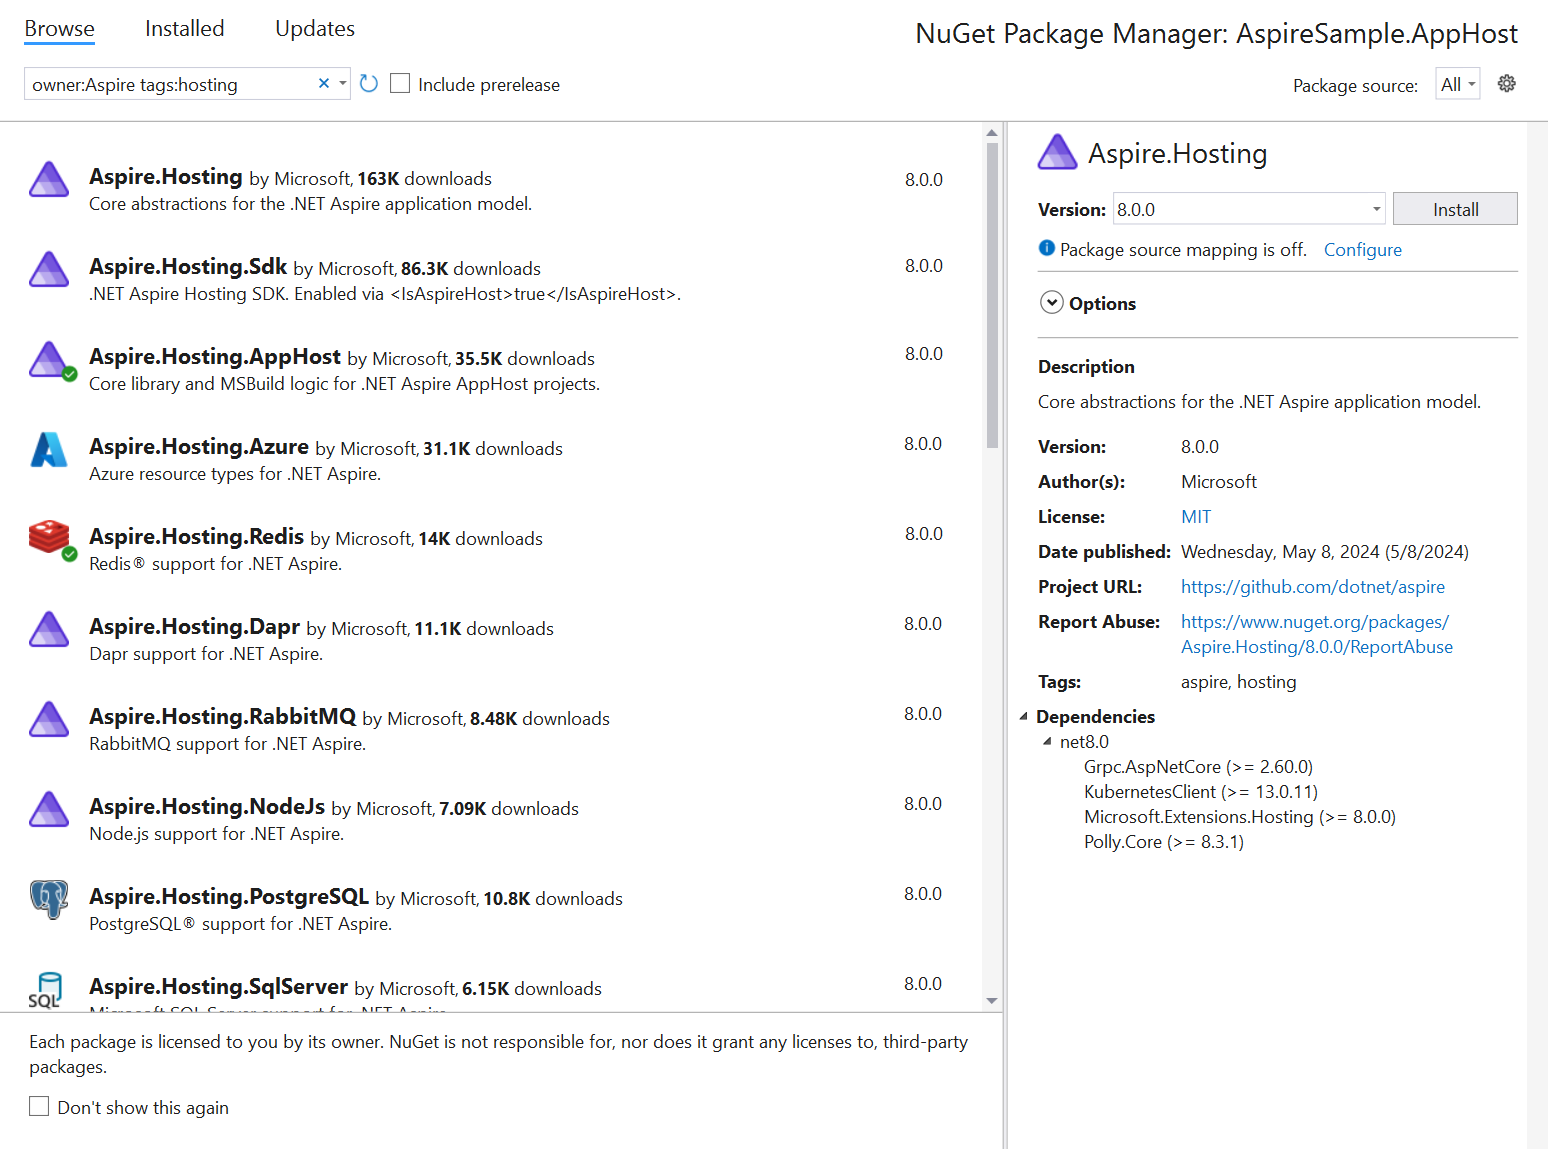This screenshot has height=1149, width=1548.
Task: Collapse the Options section
Action: (x=1052, y=302)
